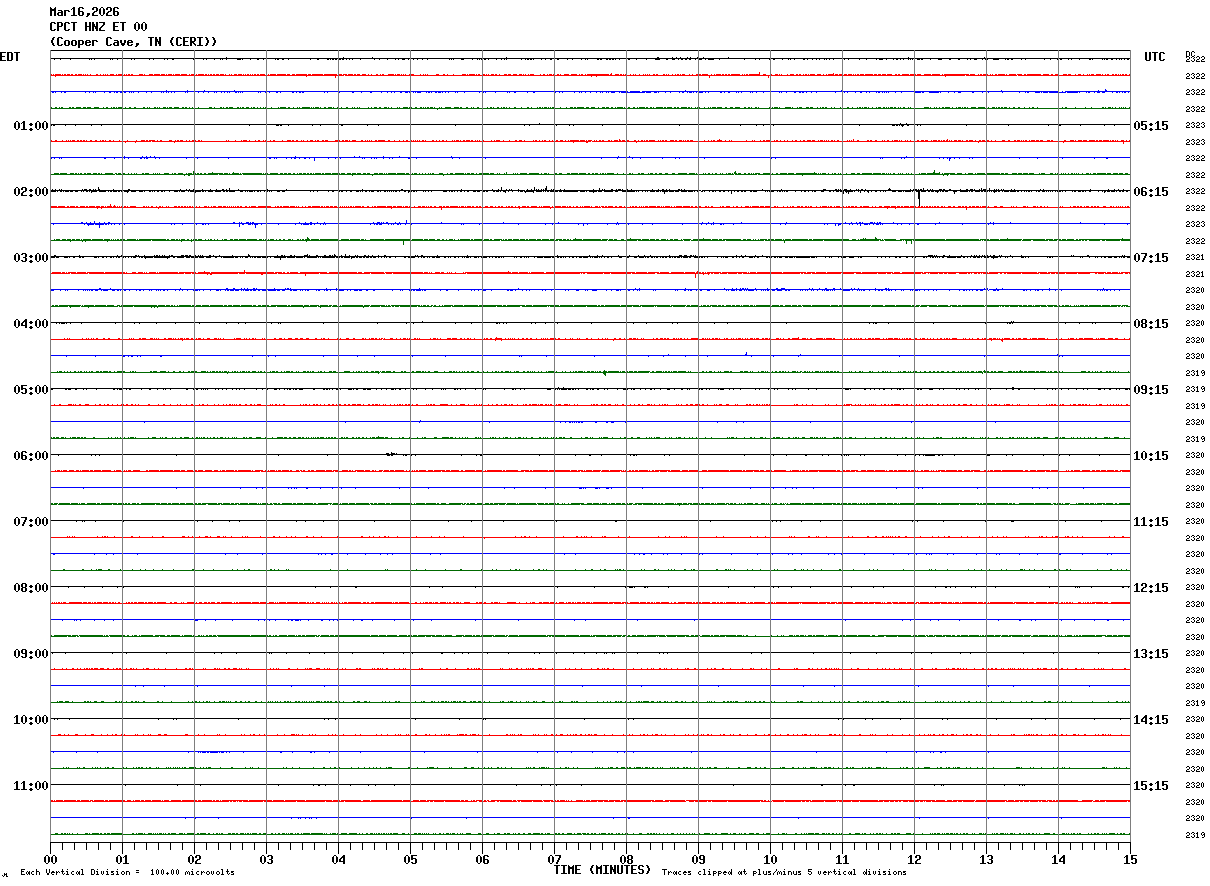This screenshot has height=886, width=1210.
Task: Click the 14:15 UTC row label
Action: coord(1151,720)
